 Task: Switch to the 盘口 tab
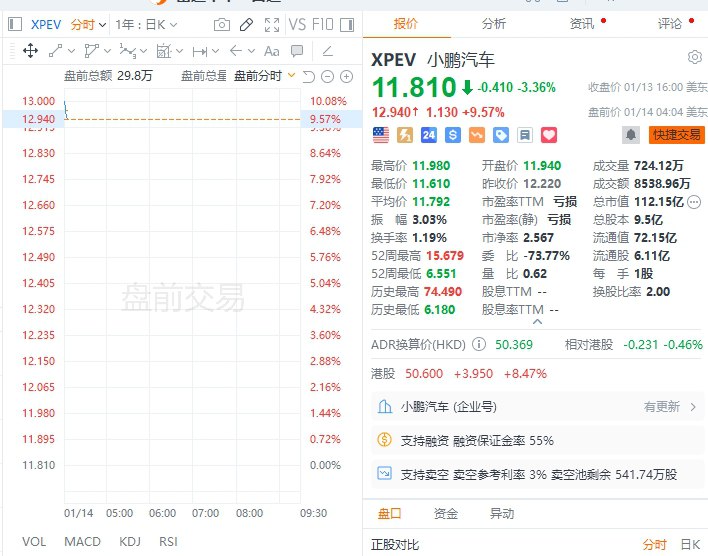(x=390, y=514)
